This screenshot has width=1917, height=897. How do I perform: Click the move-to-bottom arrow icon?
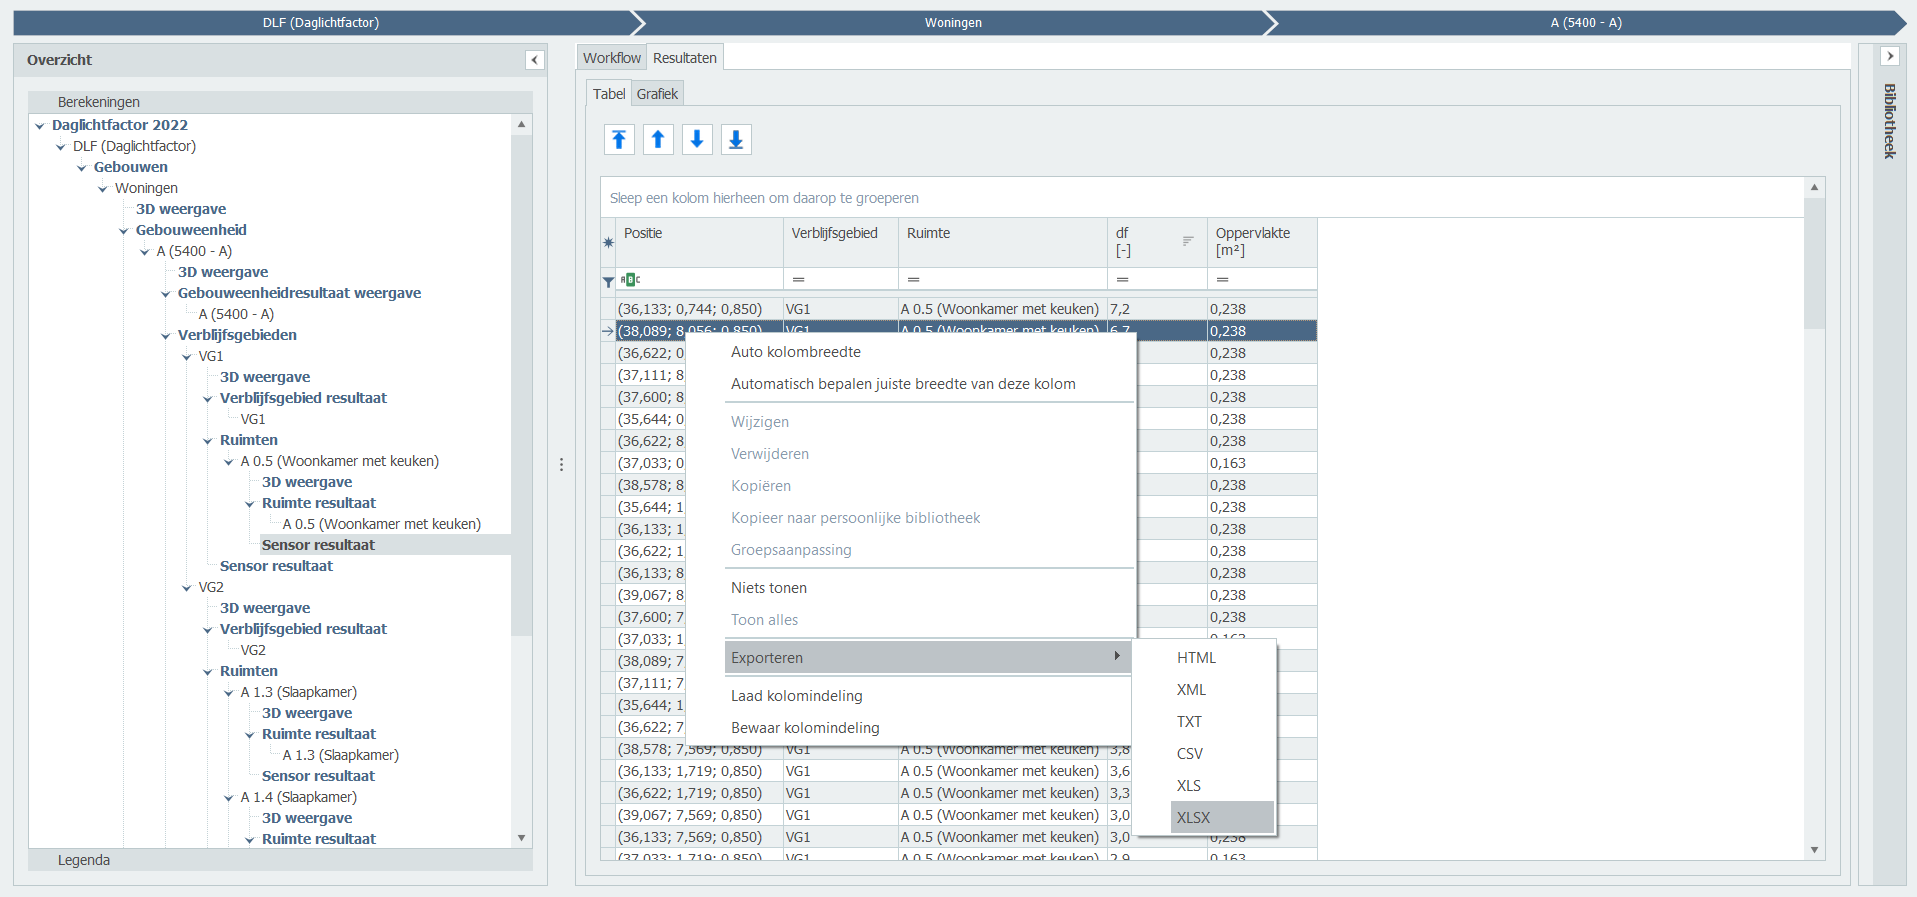pos(736,140)
